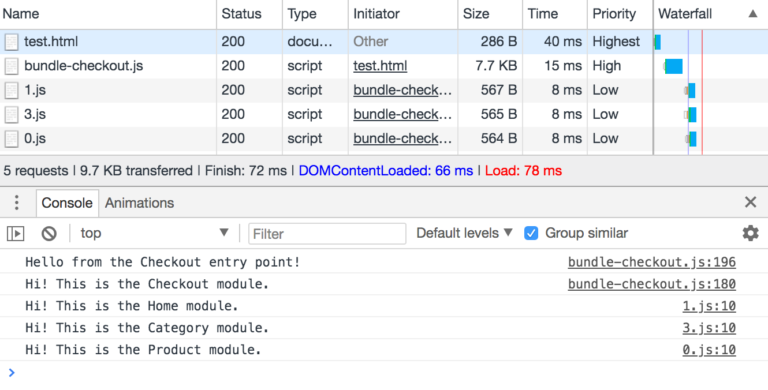The width and height of the screenshot is (768, 390).
Task: Click test.html file icon
Action: (x=11, y=42)
